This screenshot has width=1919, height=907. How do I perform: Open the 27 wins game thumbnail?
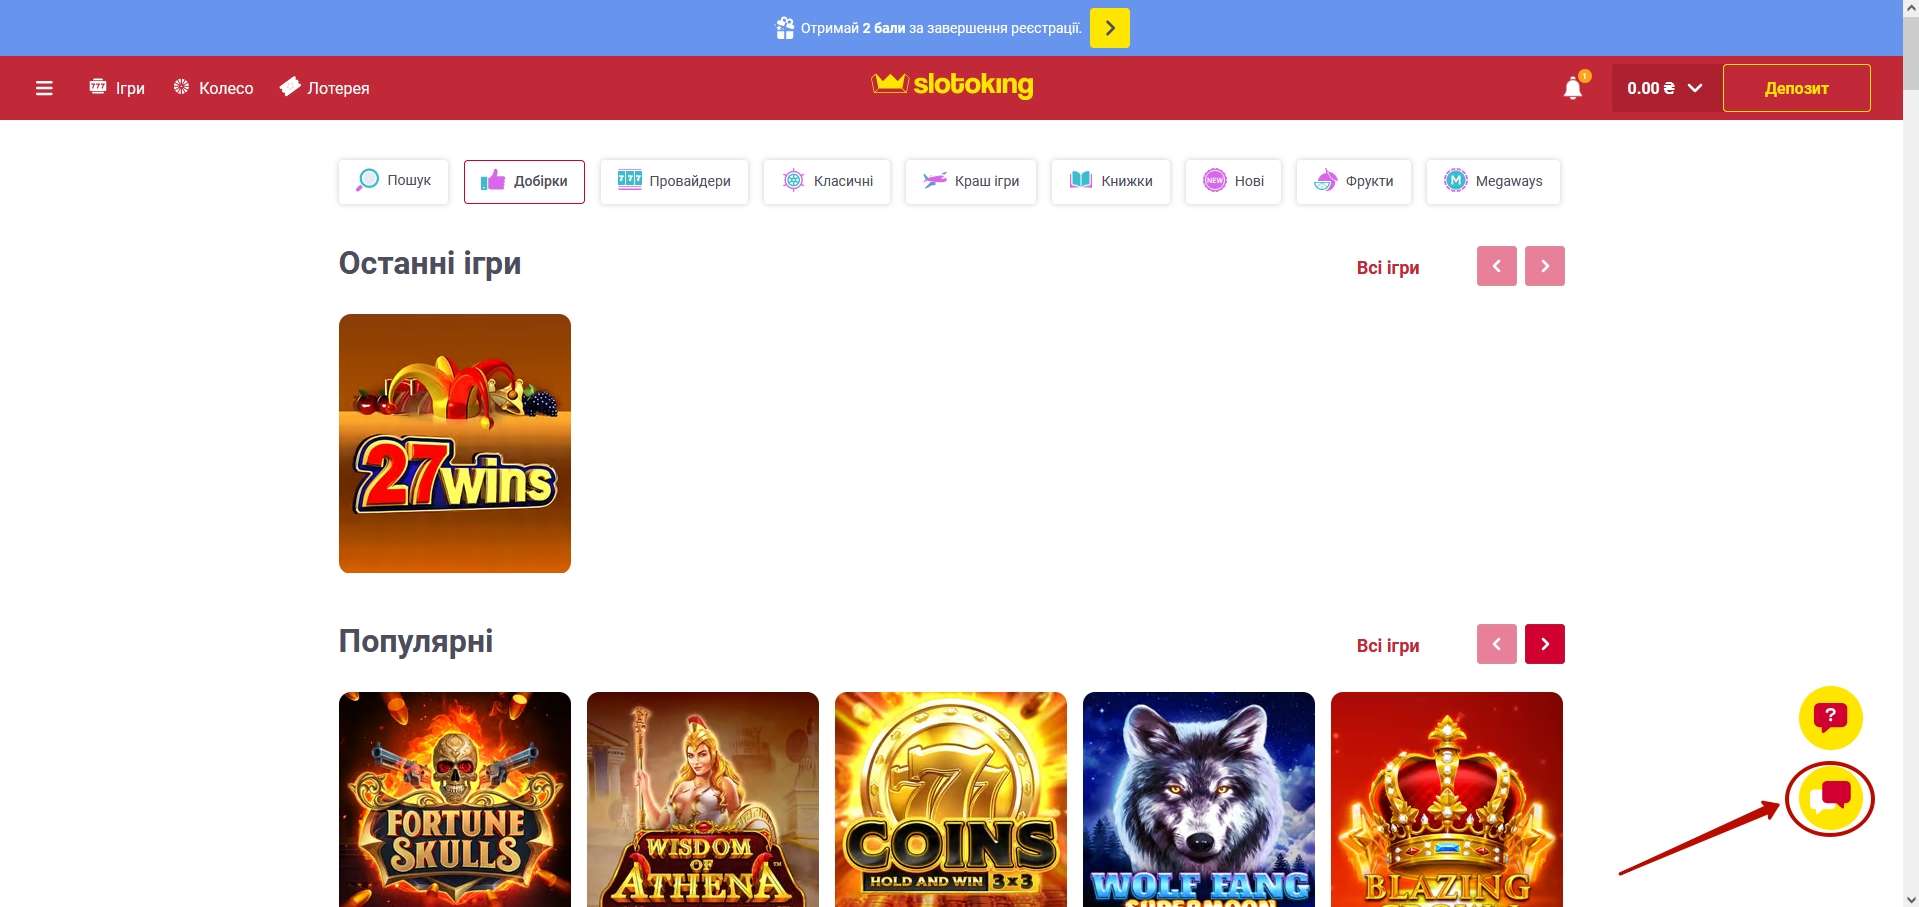click(x=455, y=443)
